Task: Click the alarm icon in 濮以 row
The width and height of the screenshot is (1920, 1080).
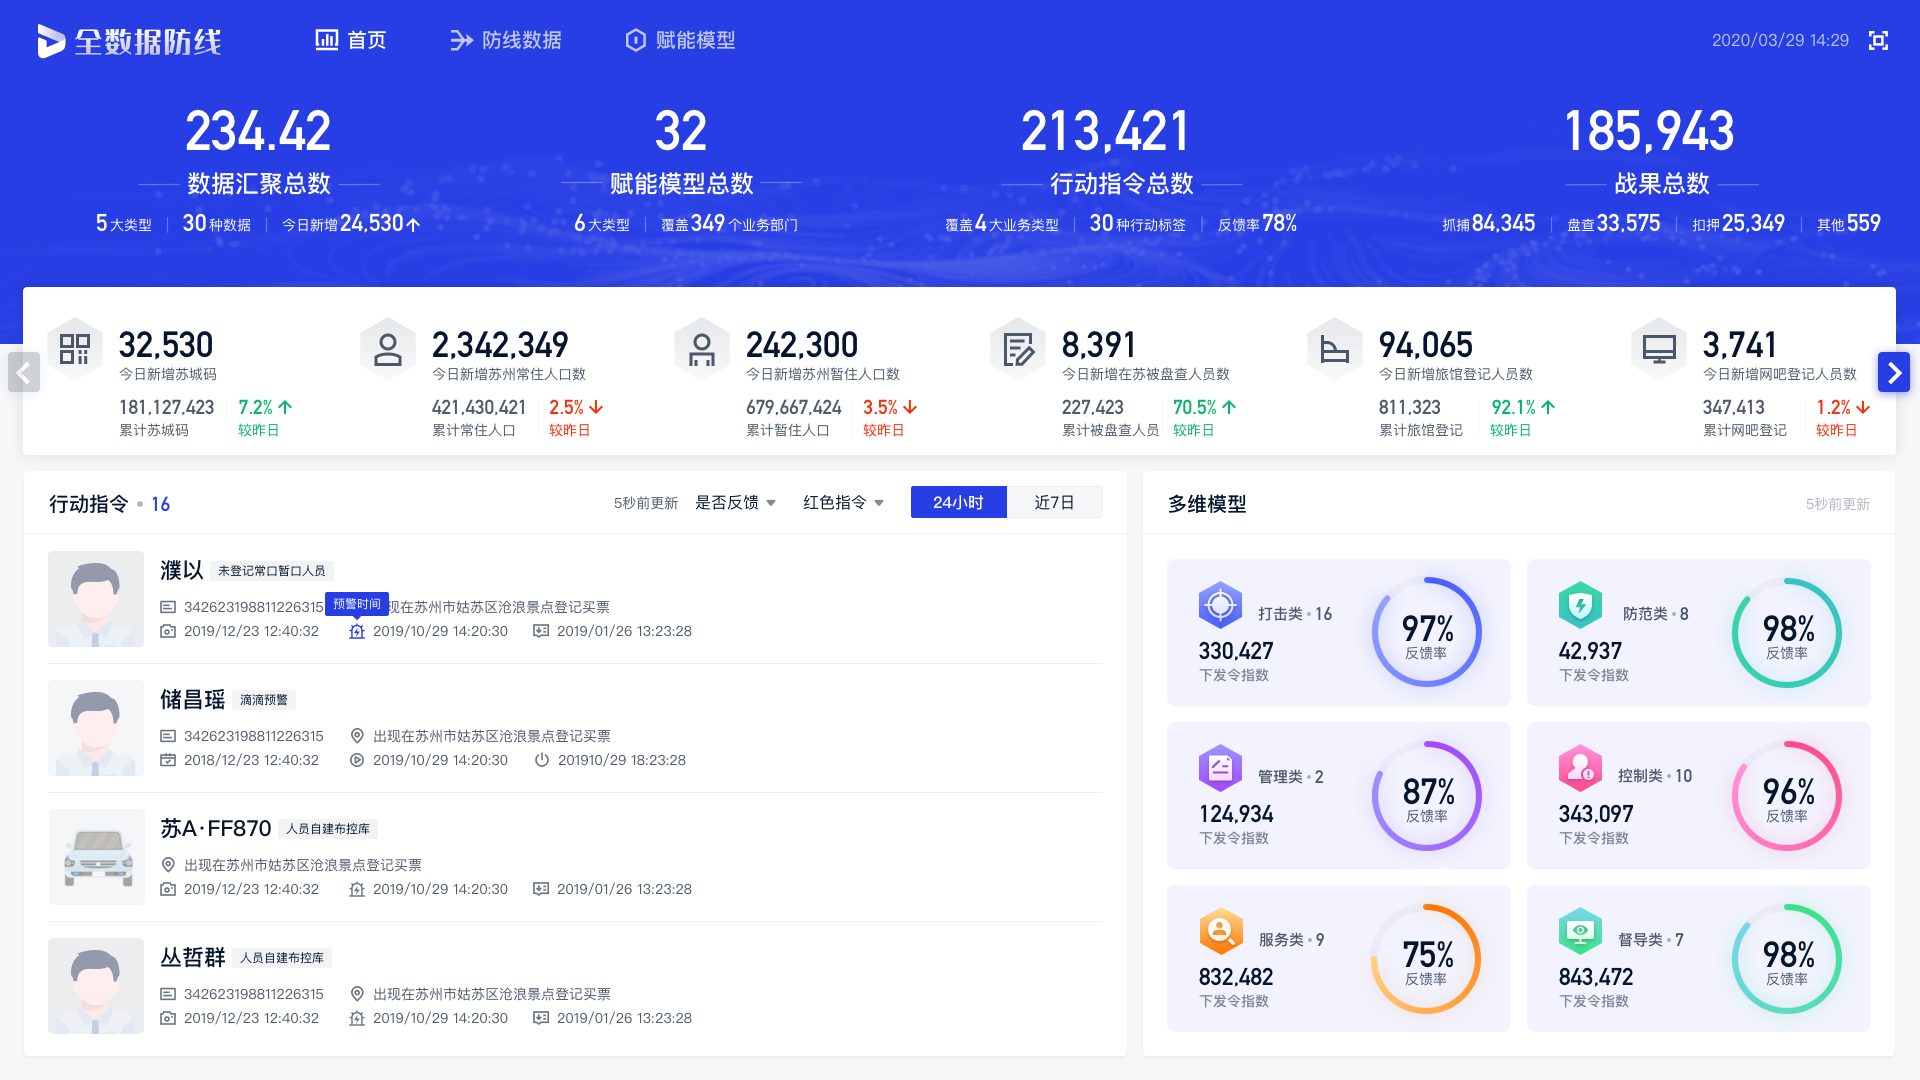Action: tap(357, 632)
